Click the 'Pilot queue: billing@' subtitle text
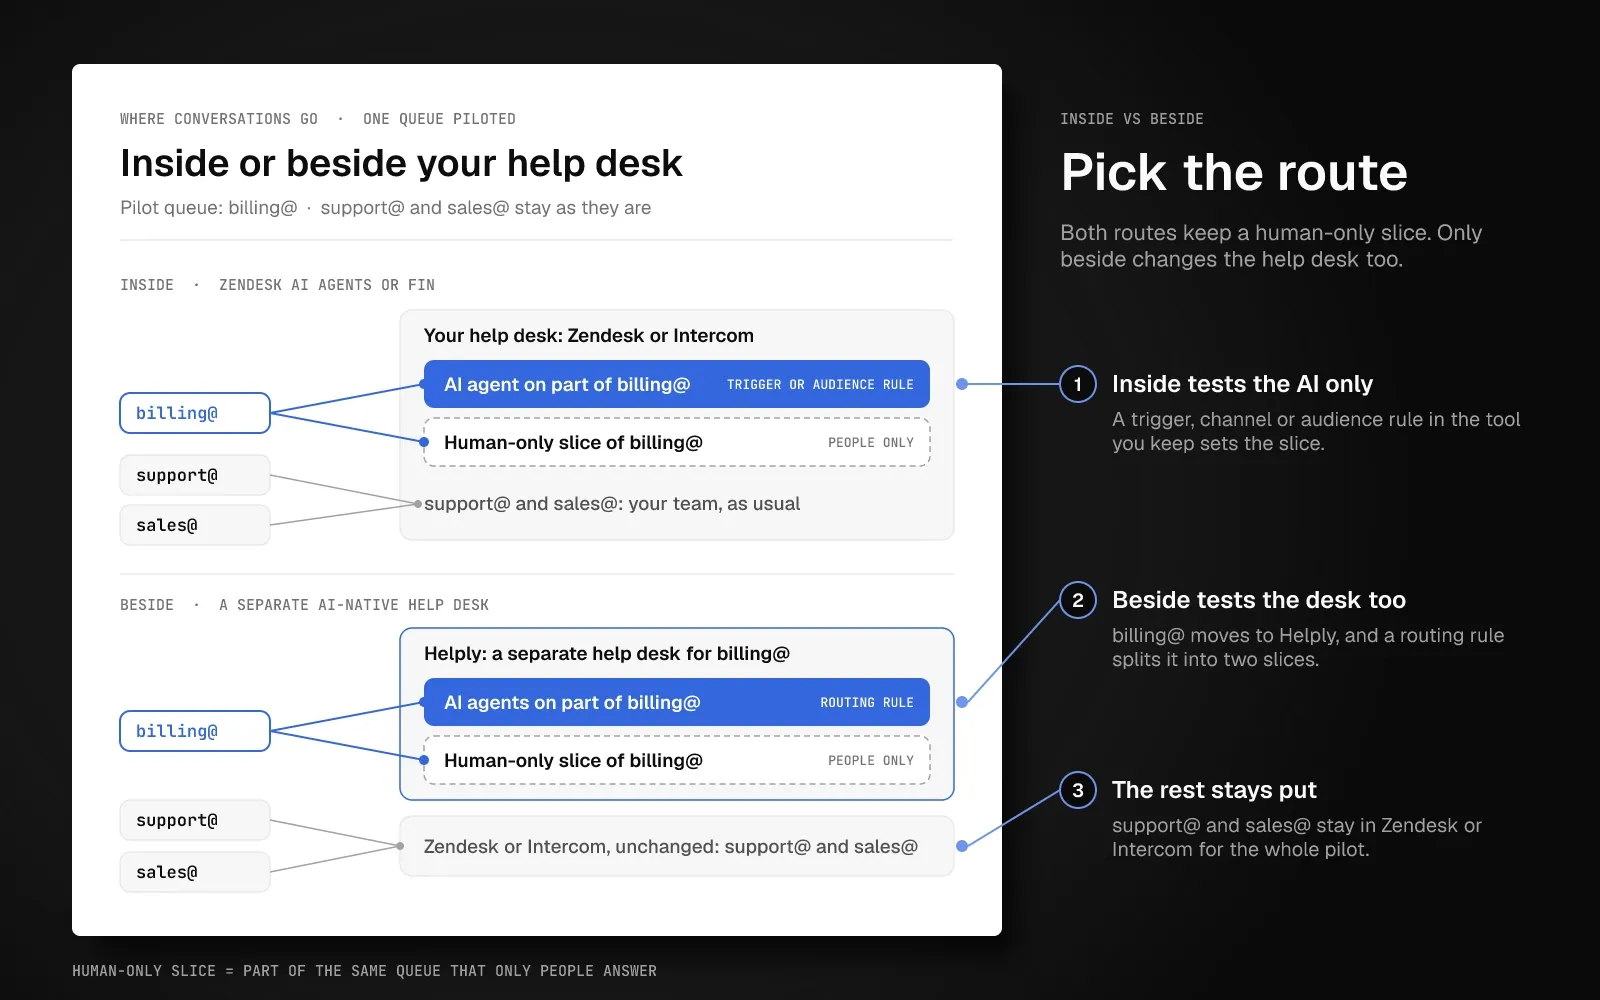This screenshot has width=1600, height=1000. pyautogui.click(x=209, y=208)
